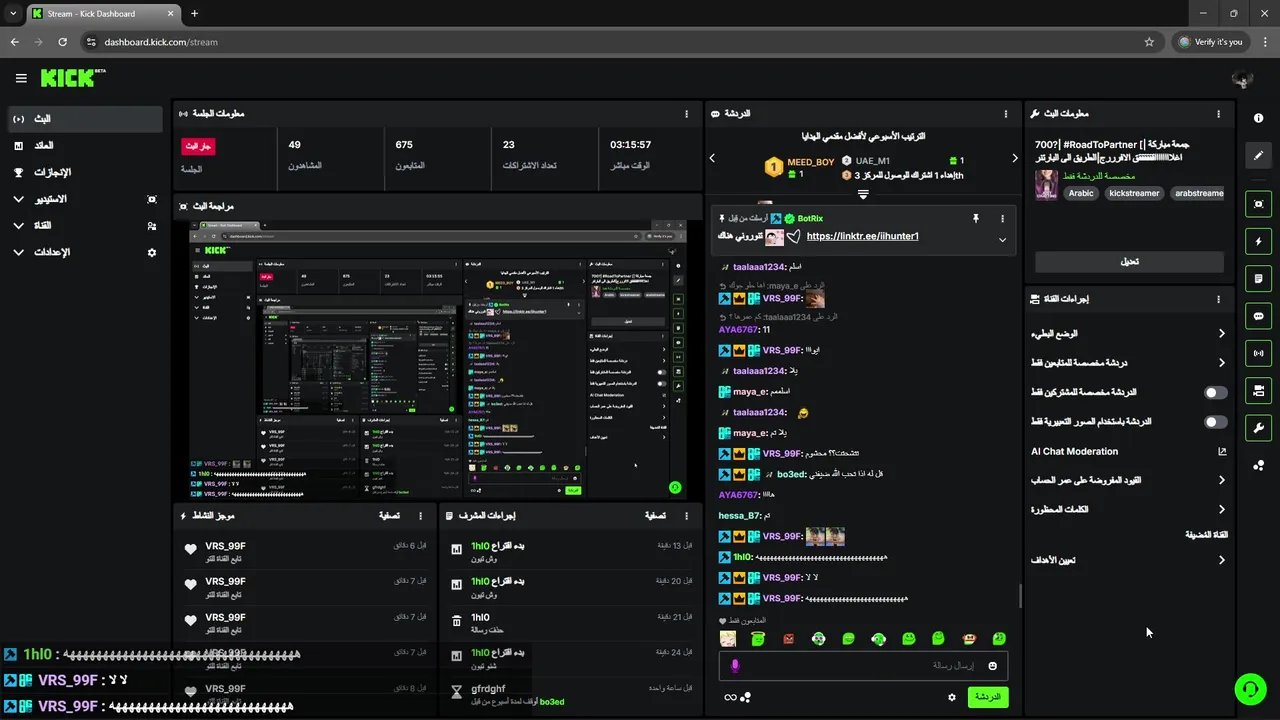Click the infinity icon below chat input
The width and height of the screenshot is (1280, 720).
[x=731, y=697]
